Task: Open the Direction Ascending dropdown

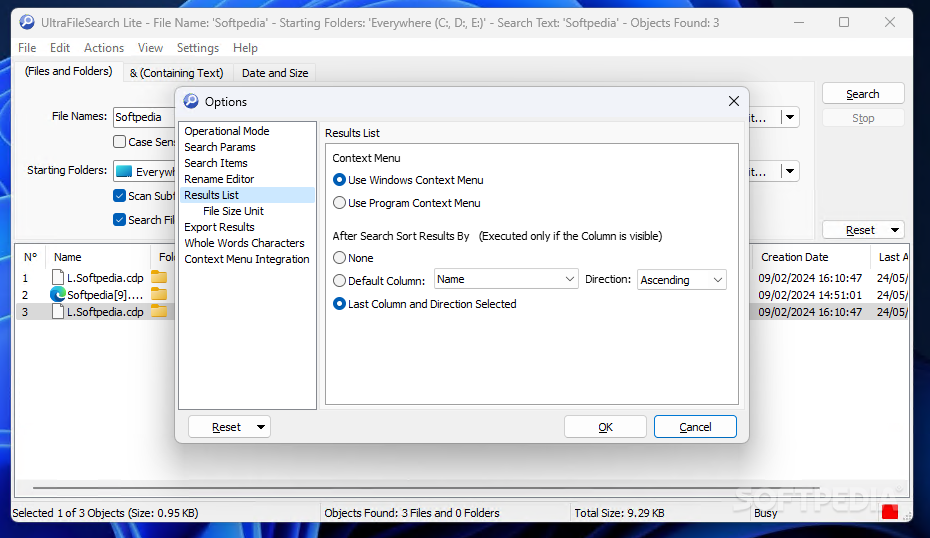Action: (681, 279)
